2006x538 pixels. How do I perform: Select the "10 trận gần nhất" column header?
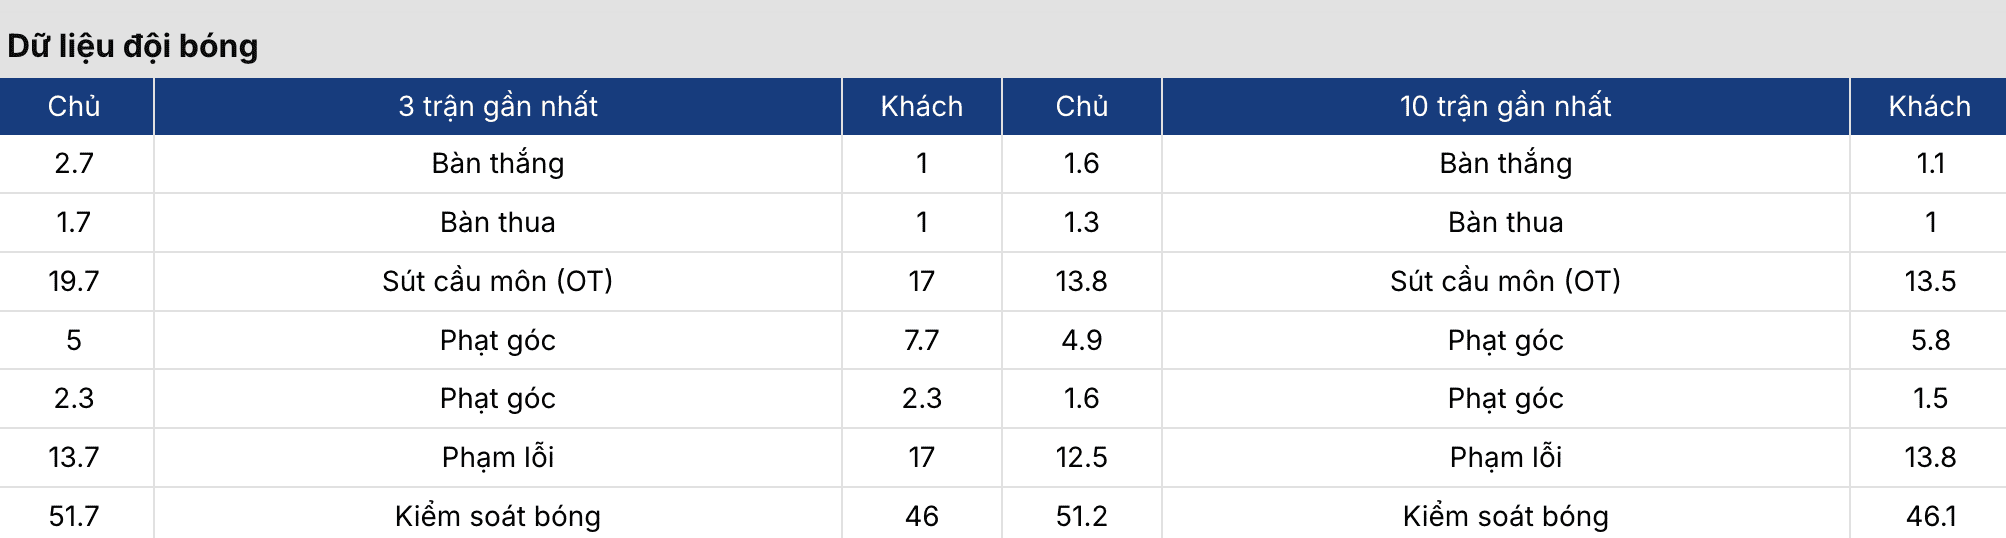tap(1505, 106)
